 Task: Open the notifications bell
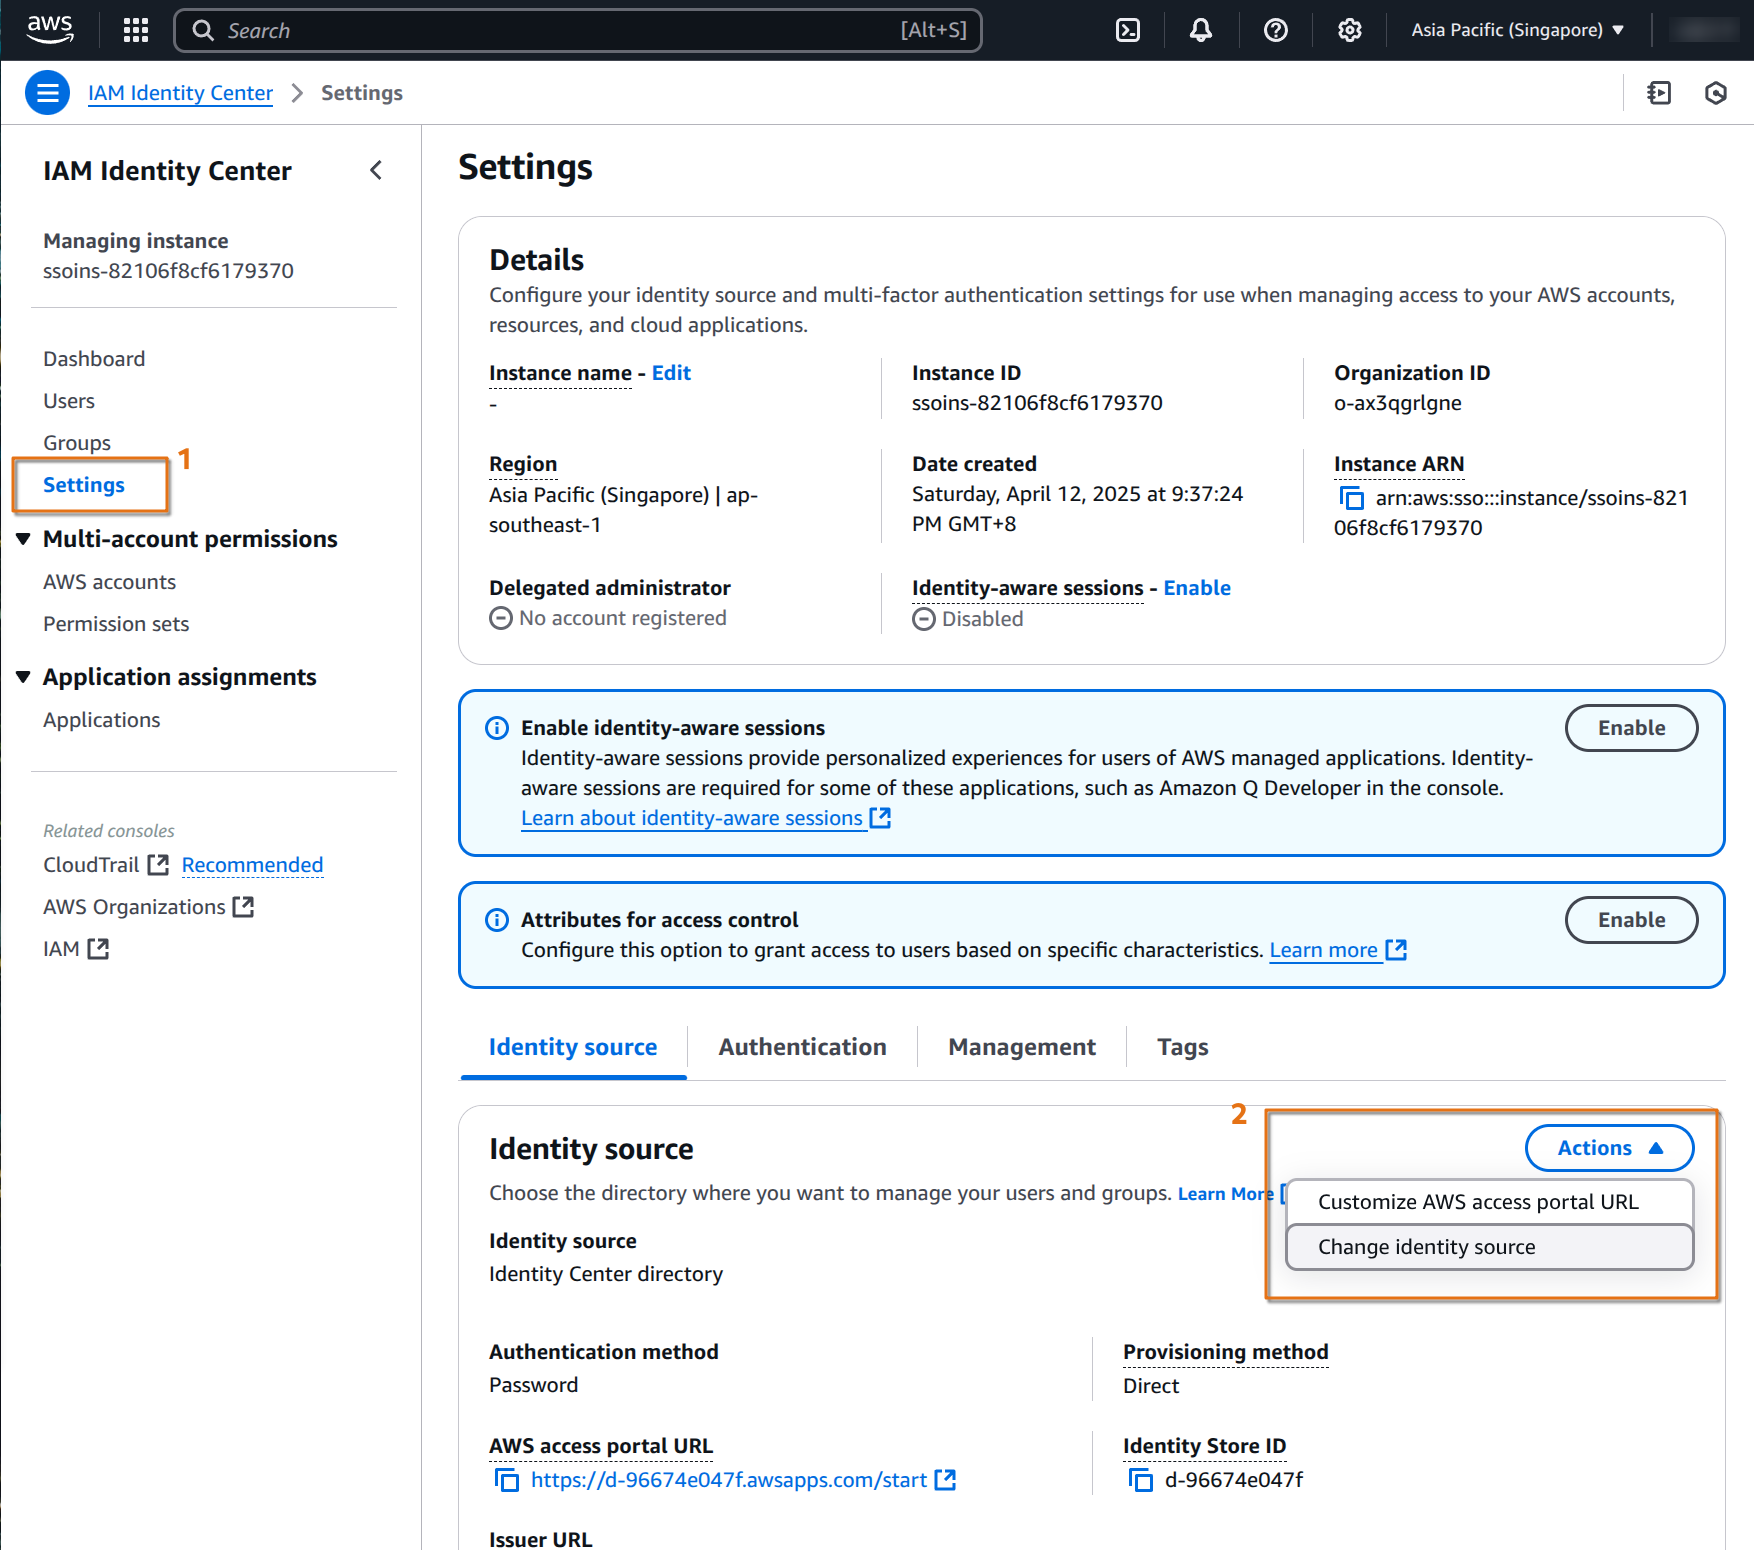[x=1201, y=30]
